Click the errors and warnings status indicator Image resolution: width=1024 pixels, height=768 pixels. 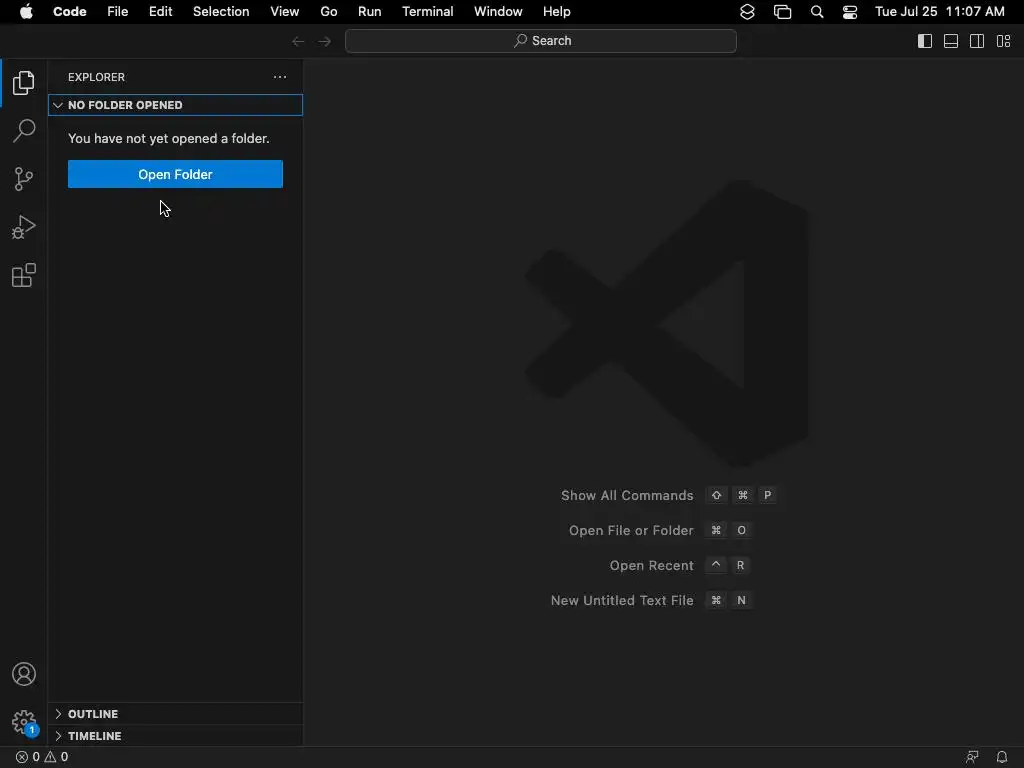coord(42,757)
